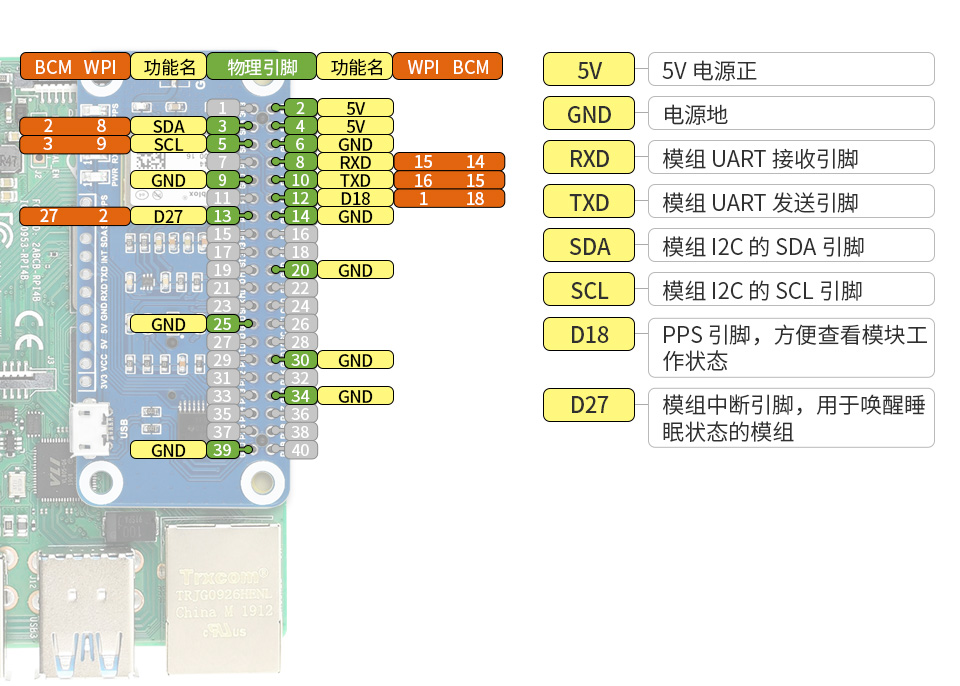960x686 pixels.
Task: Click the TXD UART transmit label
Action: 588,202
